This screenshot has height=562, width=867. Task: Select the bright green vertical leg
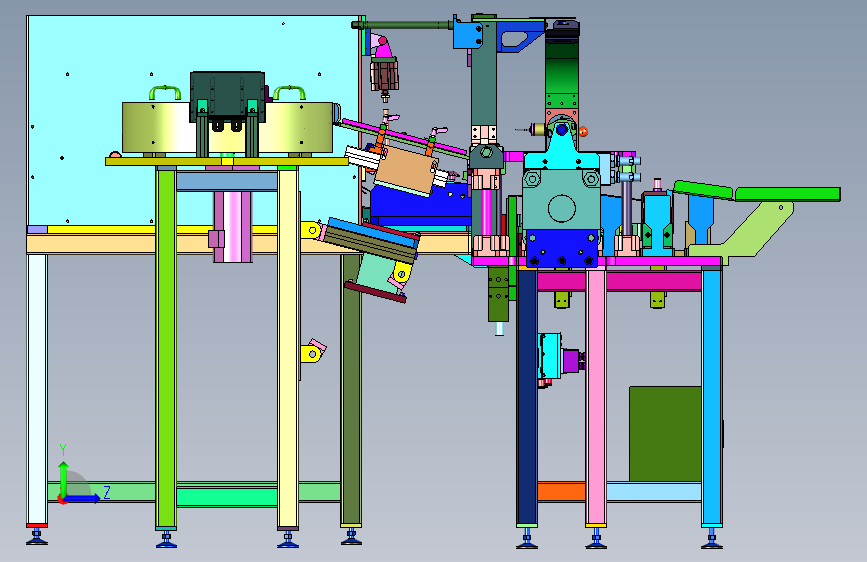166,347
